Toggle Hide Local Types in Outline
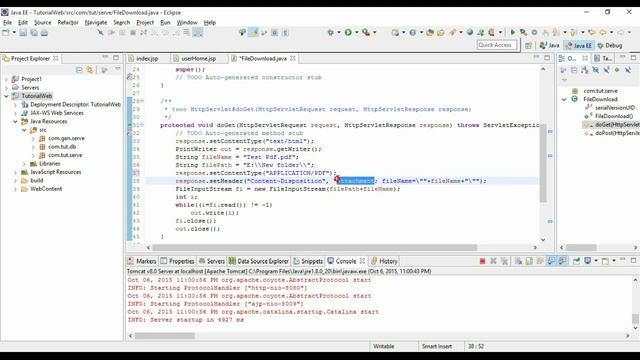Image resolution: width=640 pixels, height=360 pixels. [x=628, y=70]
